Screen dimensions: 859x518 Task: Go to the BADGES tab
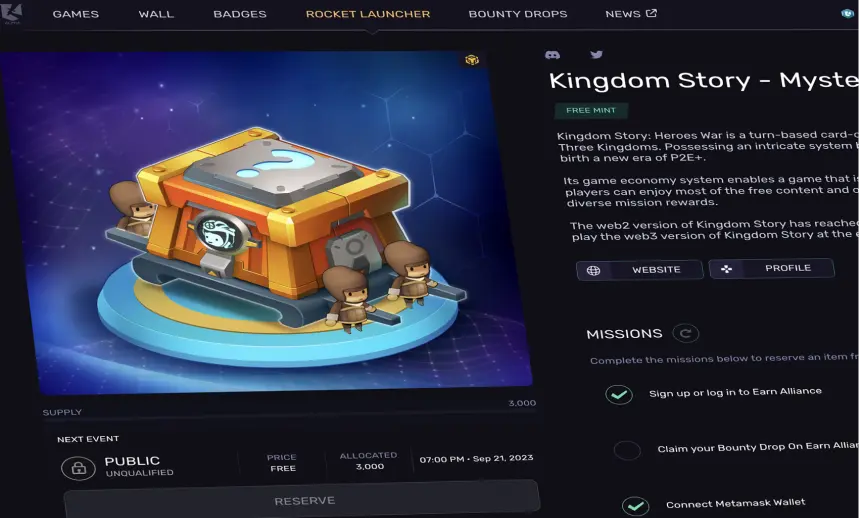pyautogui.click(x=240, y=14)
